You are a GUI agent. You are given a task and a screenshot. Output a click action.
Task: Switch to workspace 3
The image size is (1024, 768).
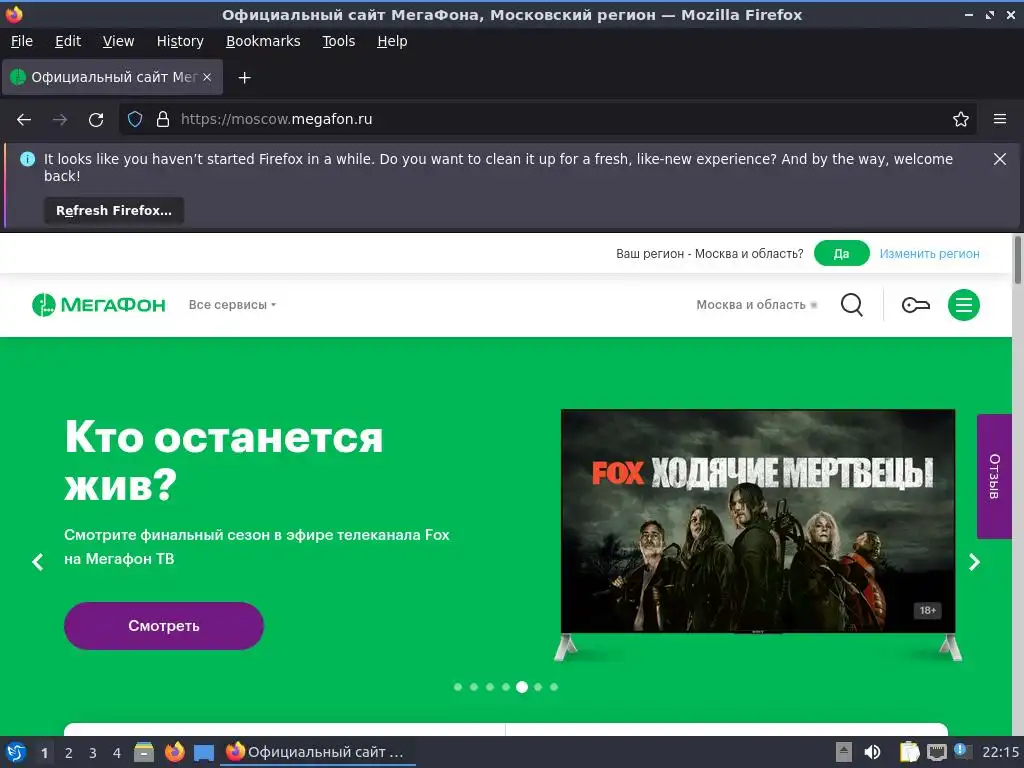pos(93,753)
